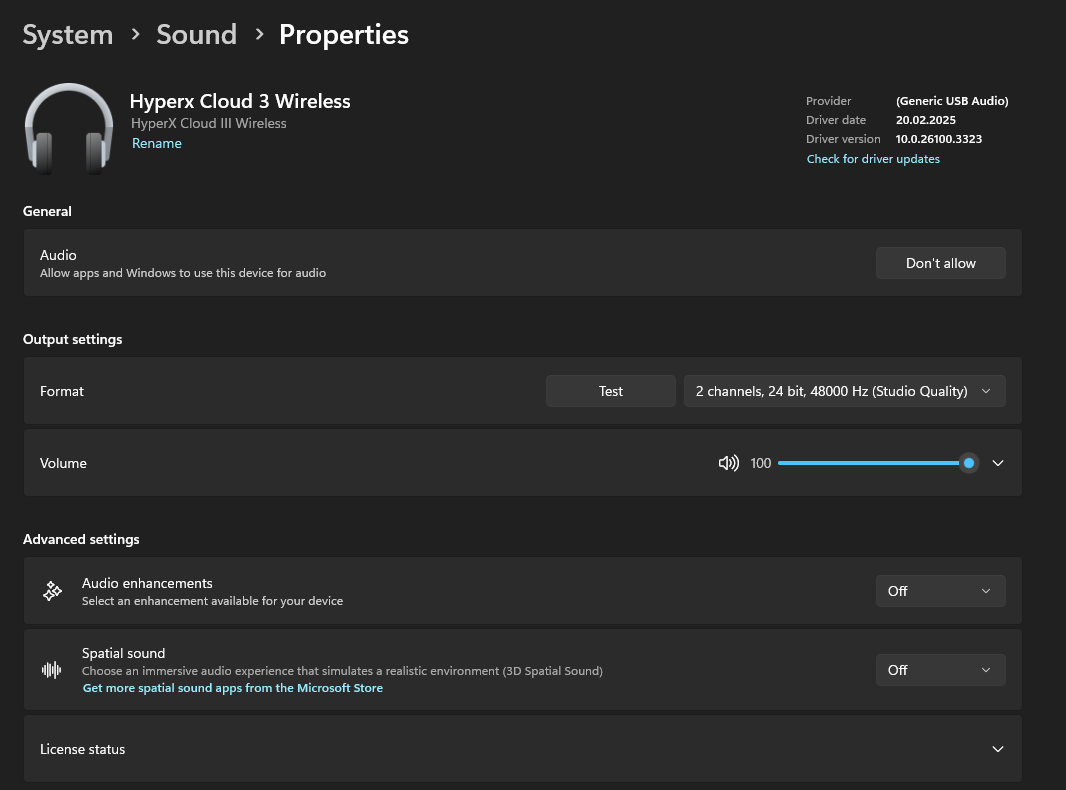
Task: Expand the Volume row chevron
Action: [x=997, y=463]
